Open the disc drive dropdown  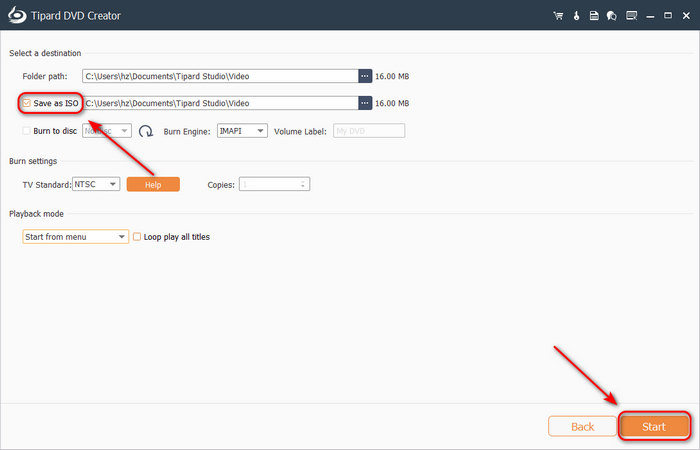point(107,131)
